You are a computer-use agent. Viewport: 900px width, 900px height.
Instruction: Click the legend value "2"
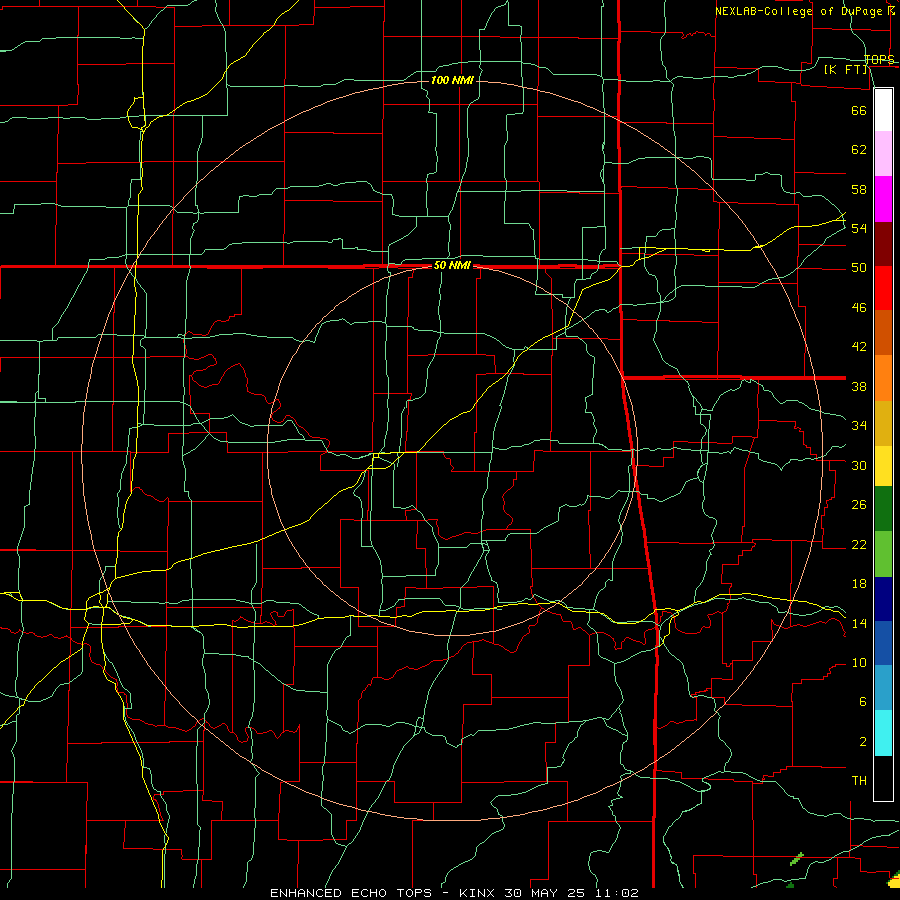point(863,742)
